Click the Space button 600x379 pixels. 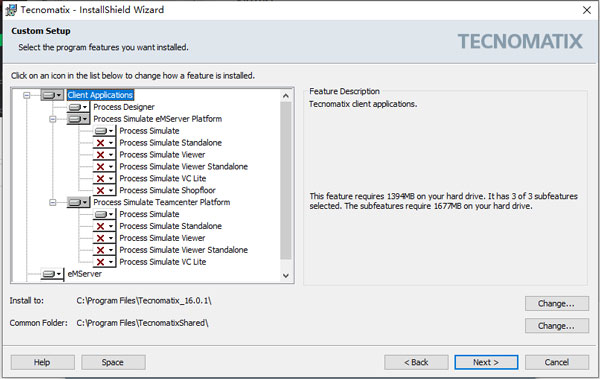[x=113, y=362]
